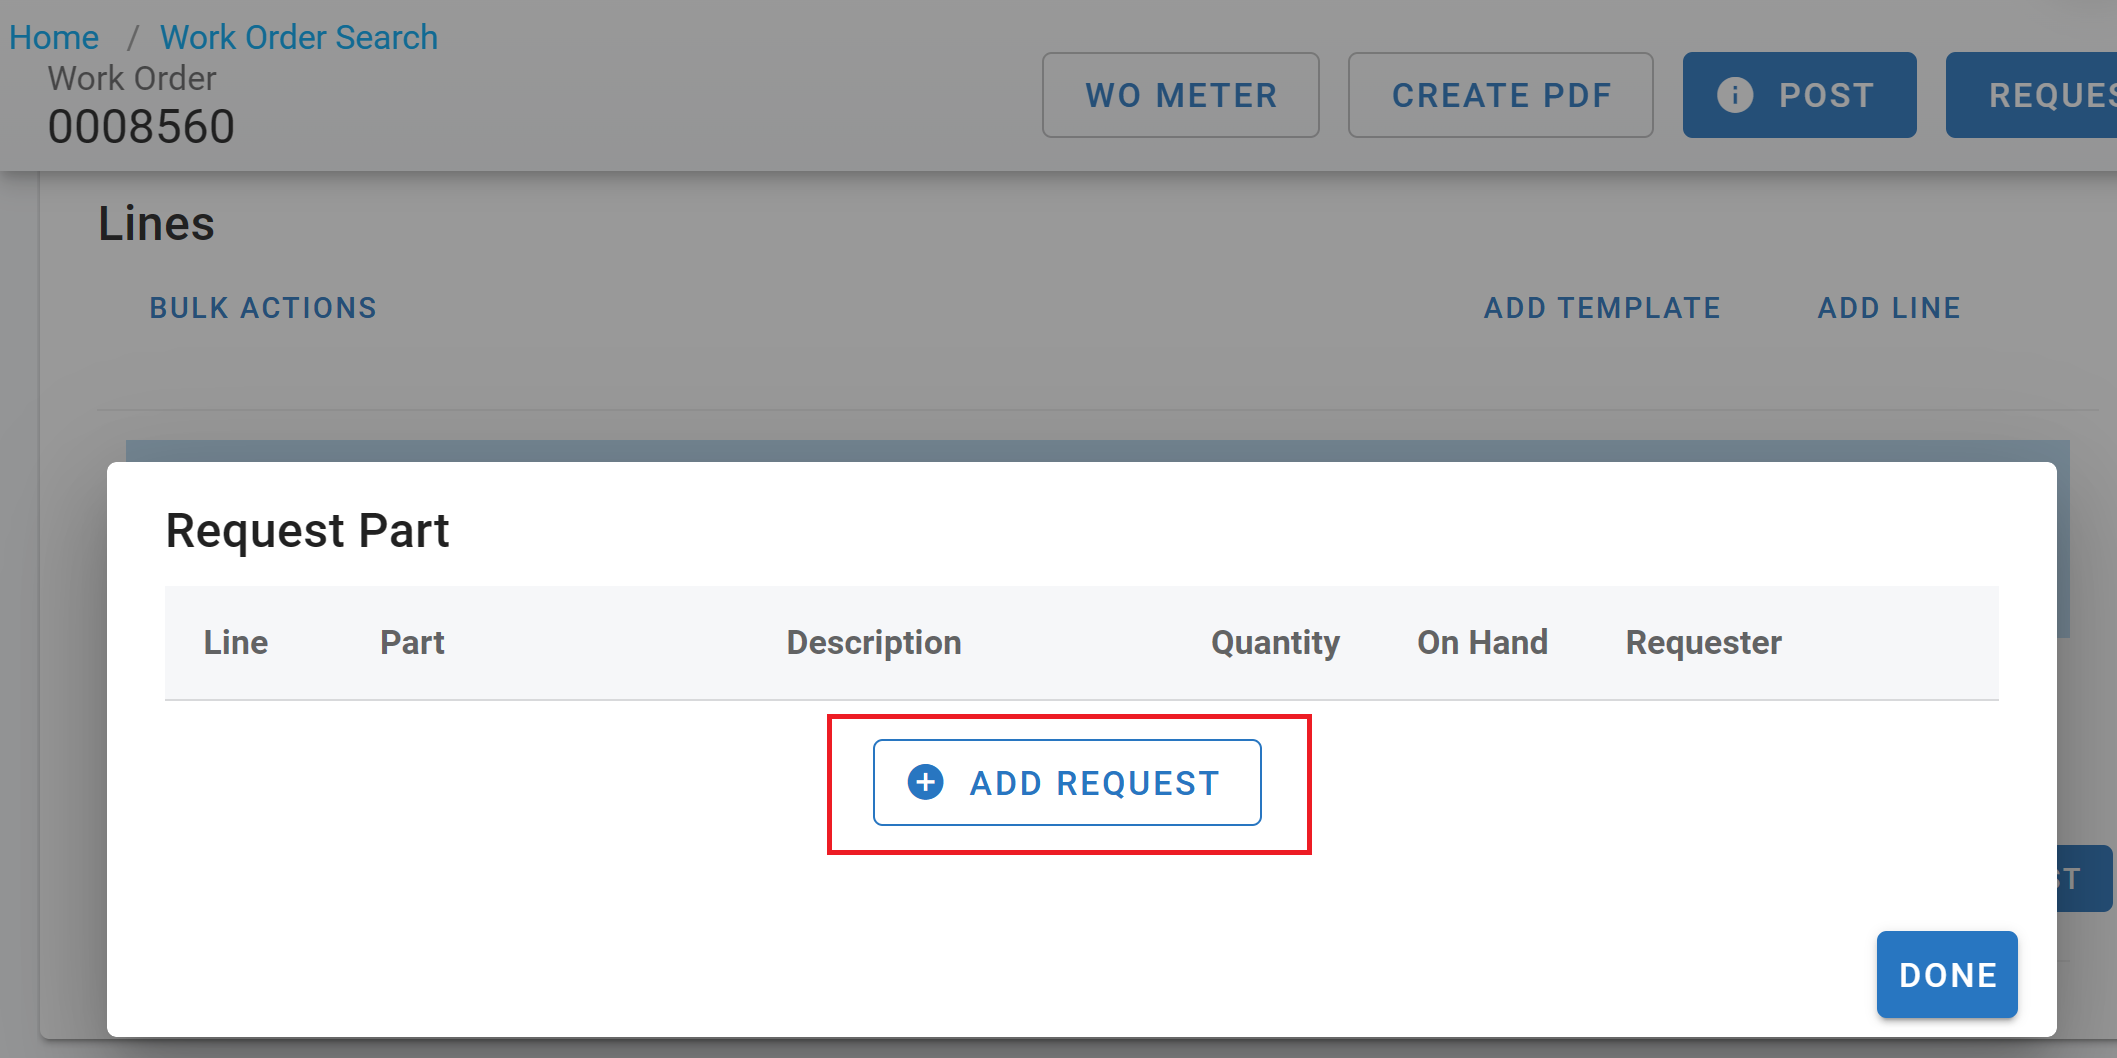Viewport: 2117px width, 1058px height.
Task: Navigate to Home
Action: 53,36
